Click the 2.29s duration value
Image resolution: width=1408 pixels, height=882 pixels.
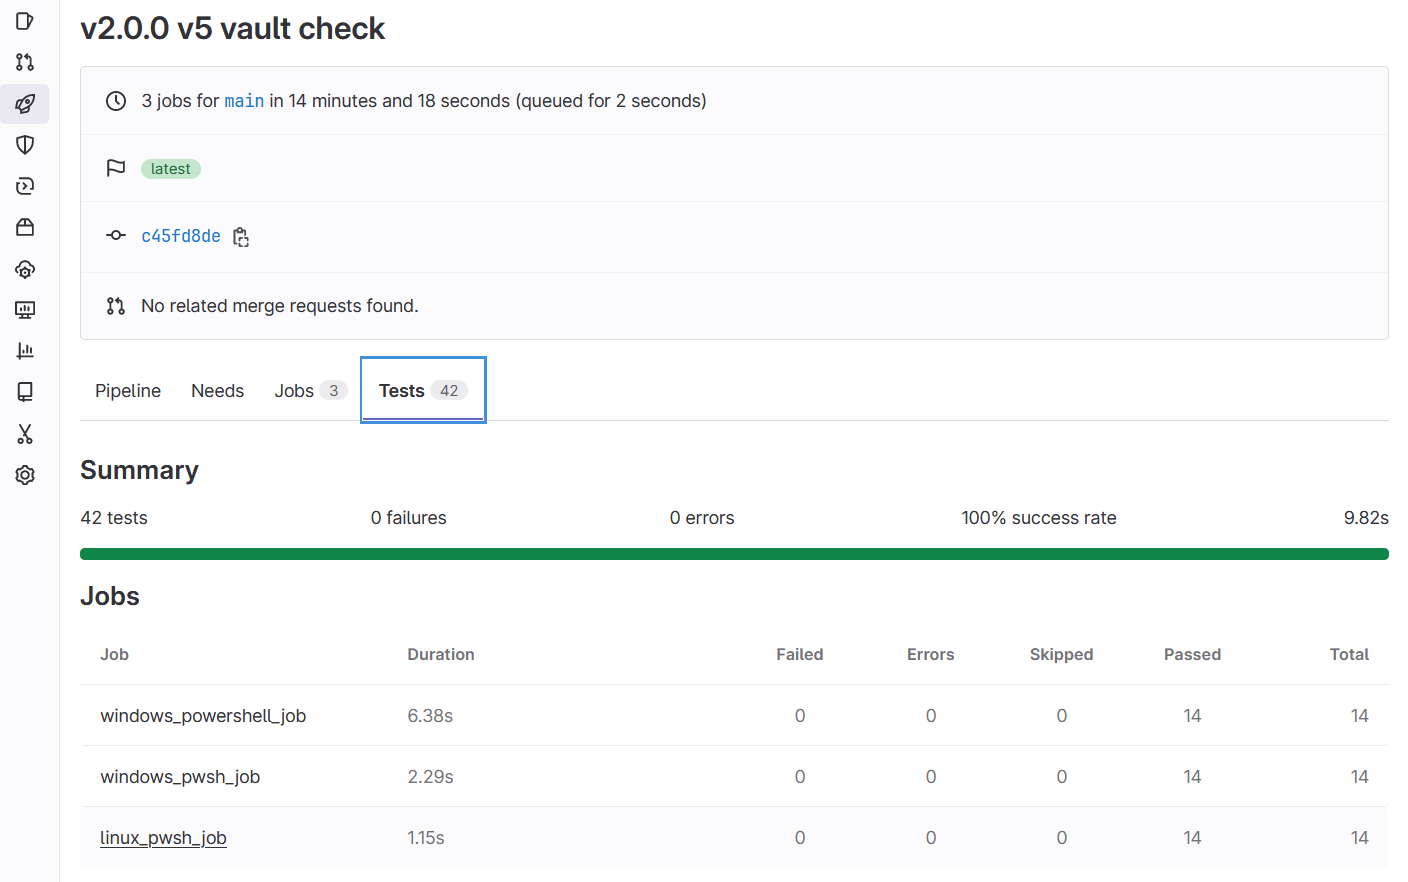(x=430, y=777)
